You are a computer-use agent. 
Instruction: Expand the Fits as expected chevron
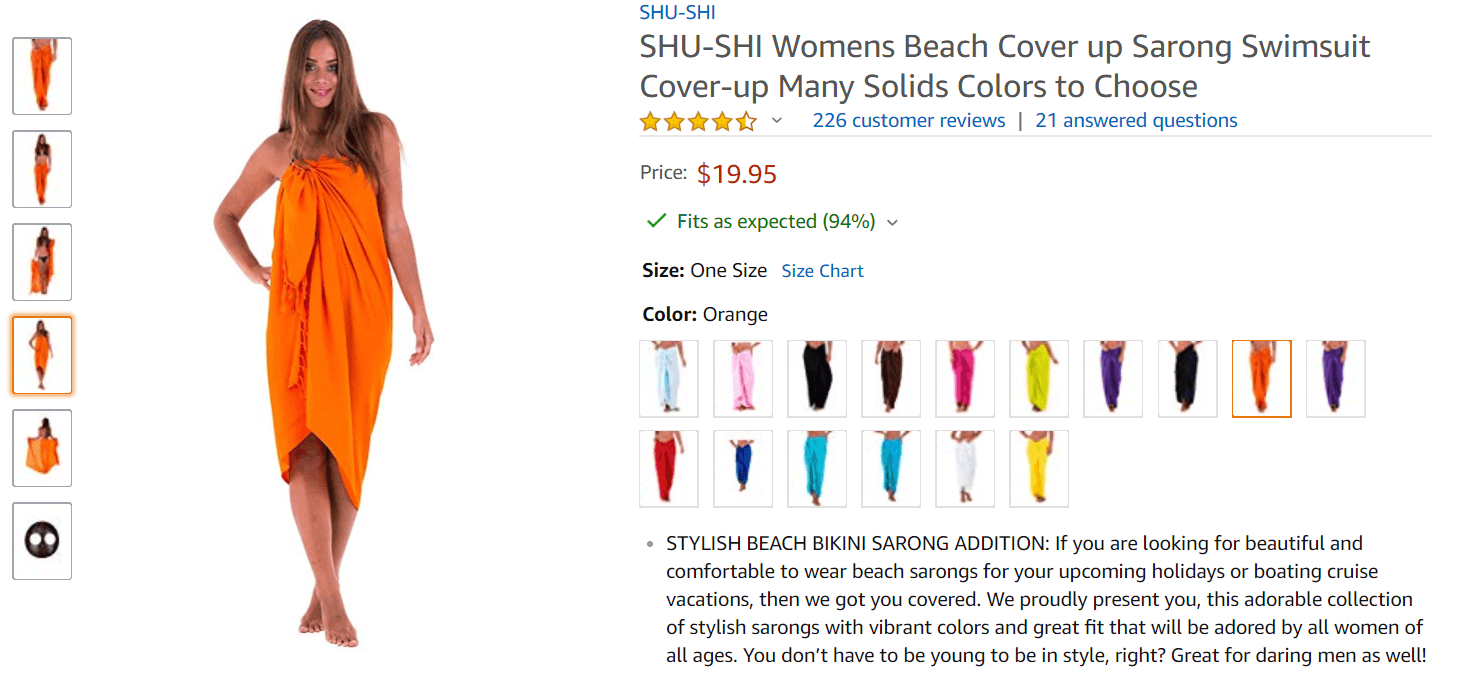point(893,223)
